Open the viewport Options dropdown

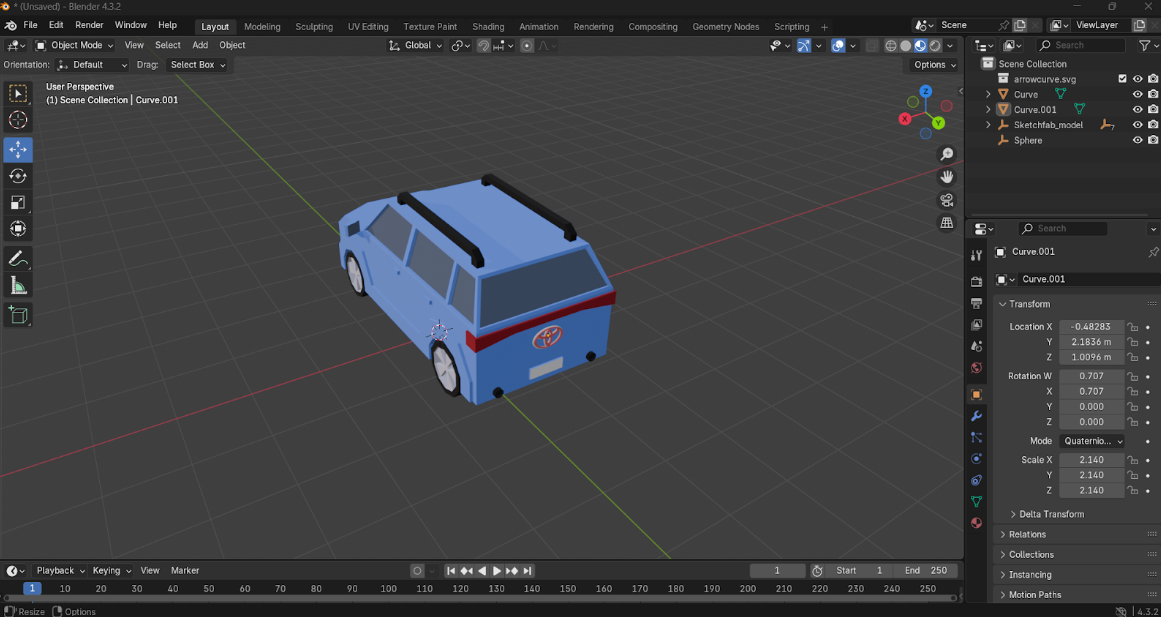click(x=935, y=64)
